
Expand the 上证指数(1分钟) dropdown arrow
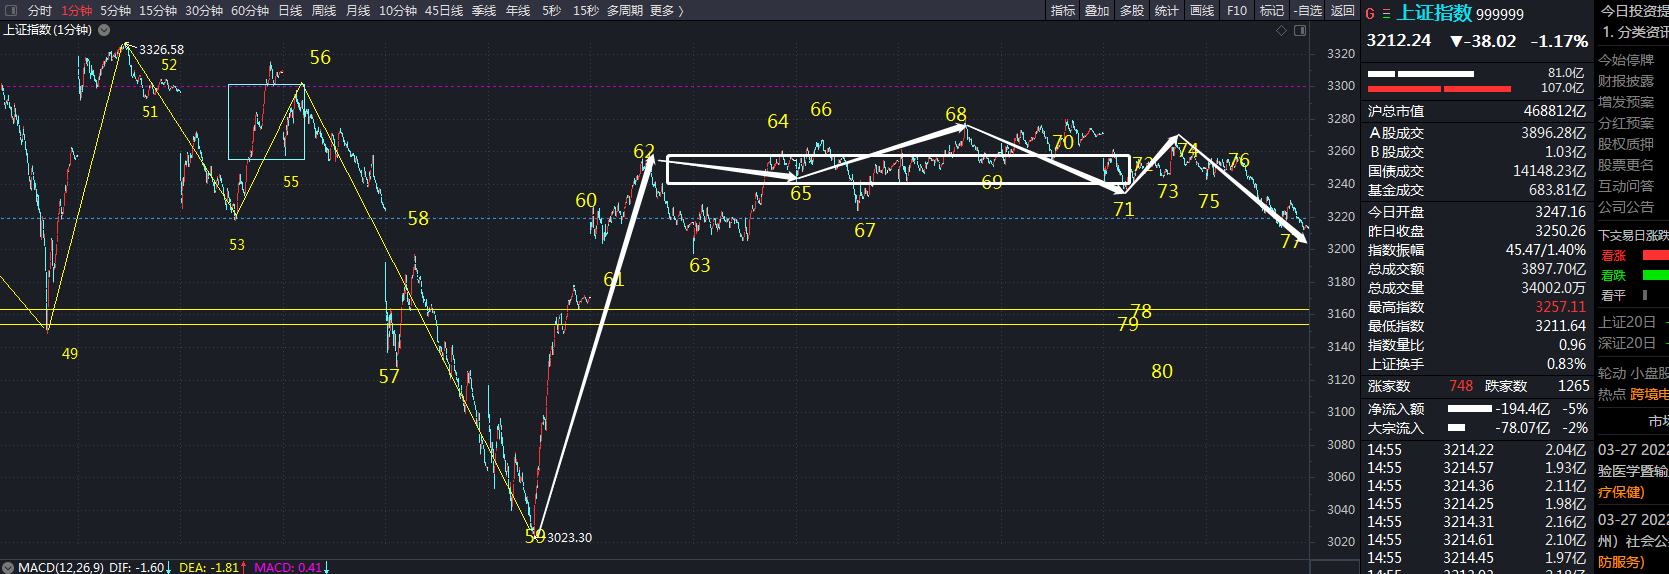tap(104, 30)
